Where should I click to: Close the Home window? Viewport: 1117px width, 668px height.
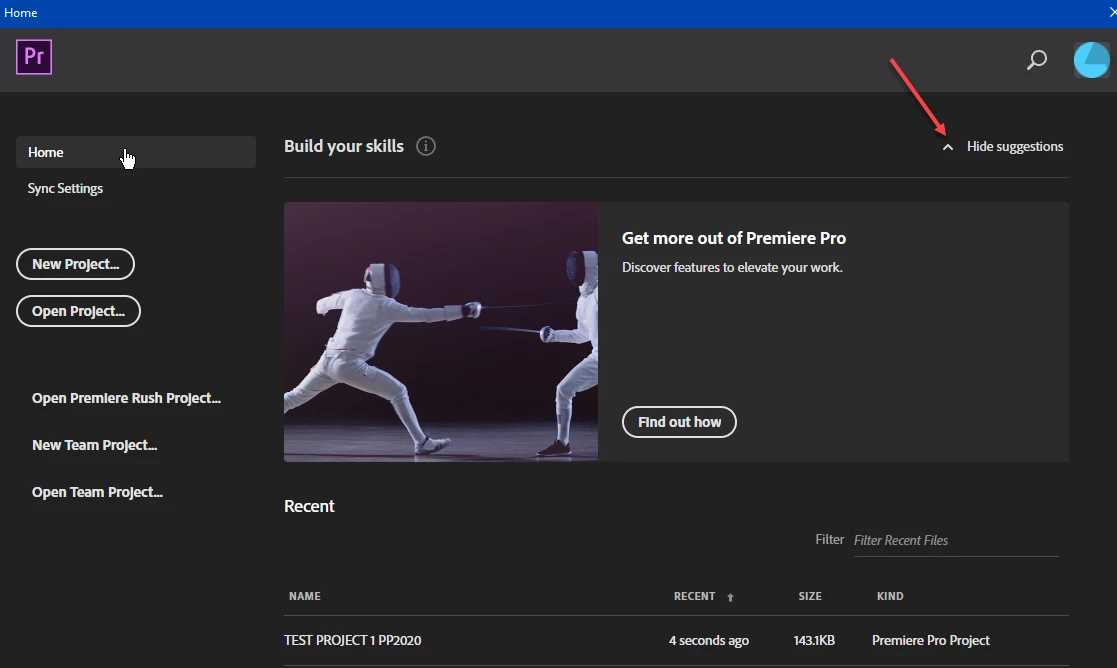[1112, 13]
